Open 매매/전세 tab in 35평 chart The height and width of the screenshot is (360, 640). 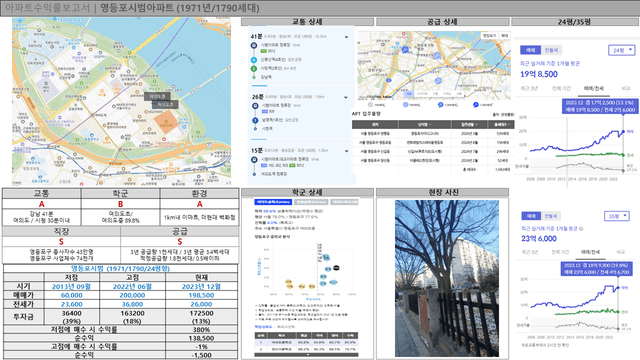tap(591, 252)
